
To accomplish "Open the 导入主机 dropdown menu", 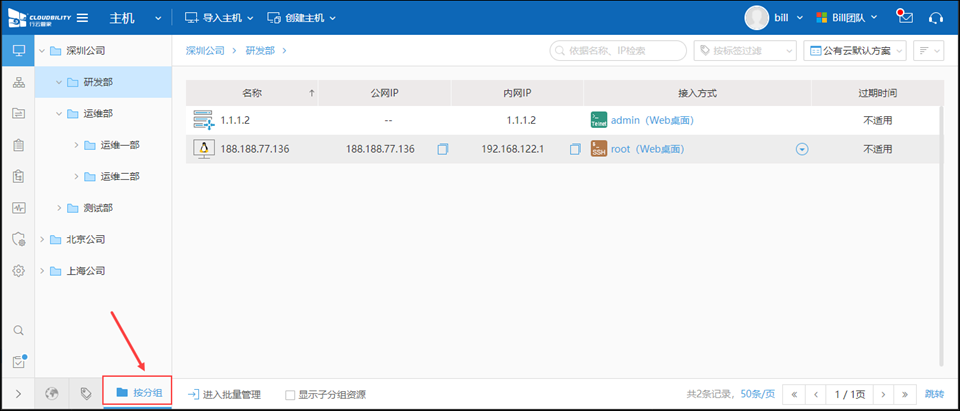I will (220, 18).
